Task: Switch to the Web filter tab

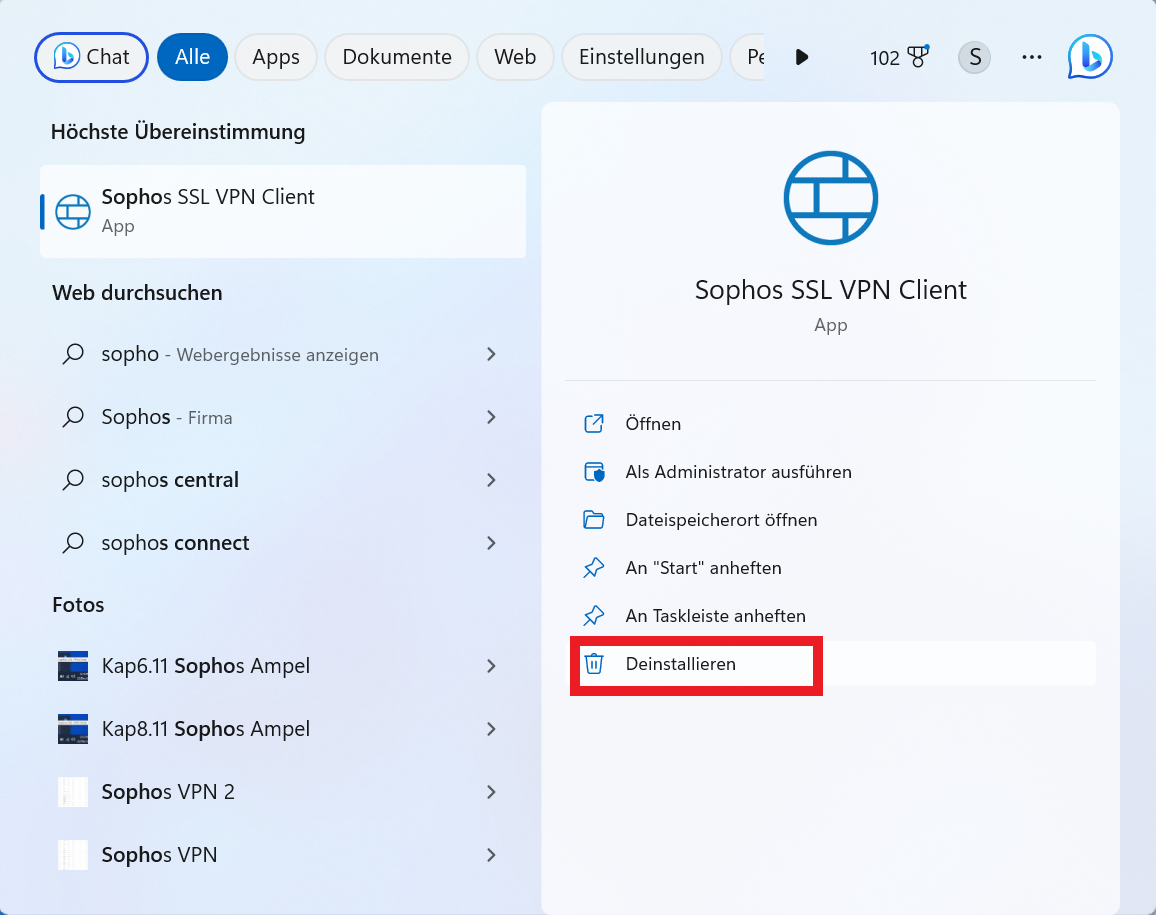Action: pos(515,58)
